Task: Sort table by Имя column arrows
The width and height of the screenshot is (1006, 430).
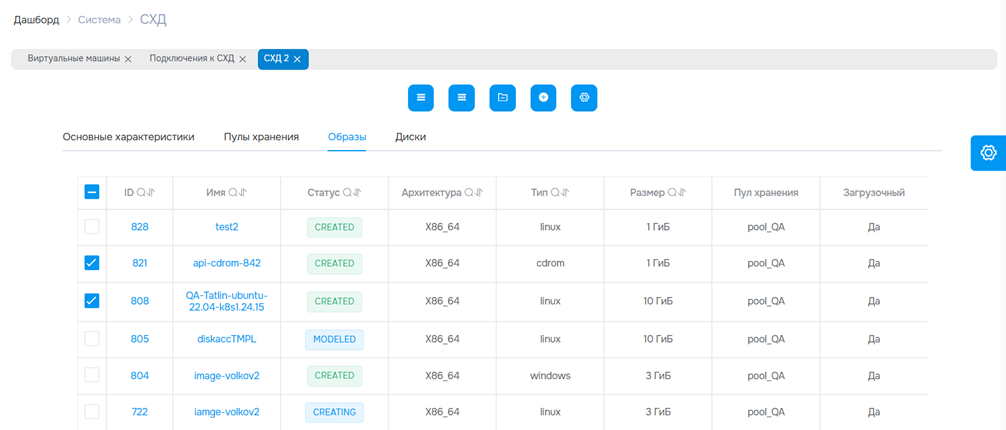Action: (243, 193)
